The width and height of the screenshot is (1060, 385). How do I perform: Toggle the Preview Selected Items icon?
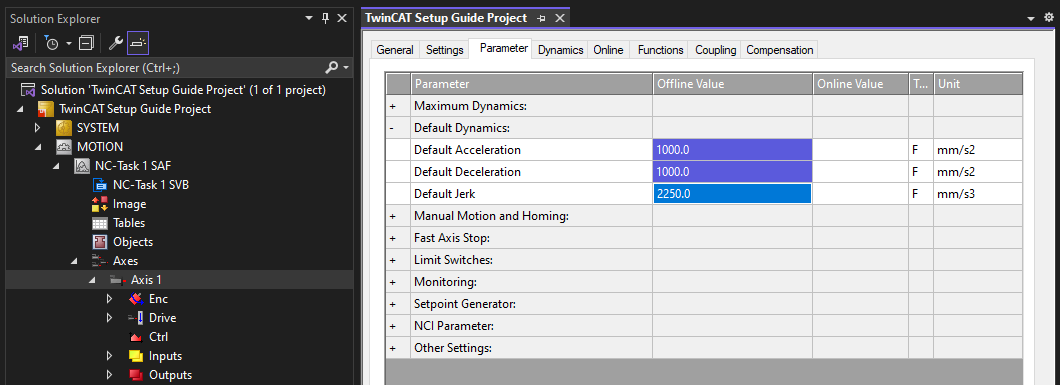[x=138, y=44]
